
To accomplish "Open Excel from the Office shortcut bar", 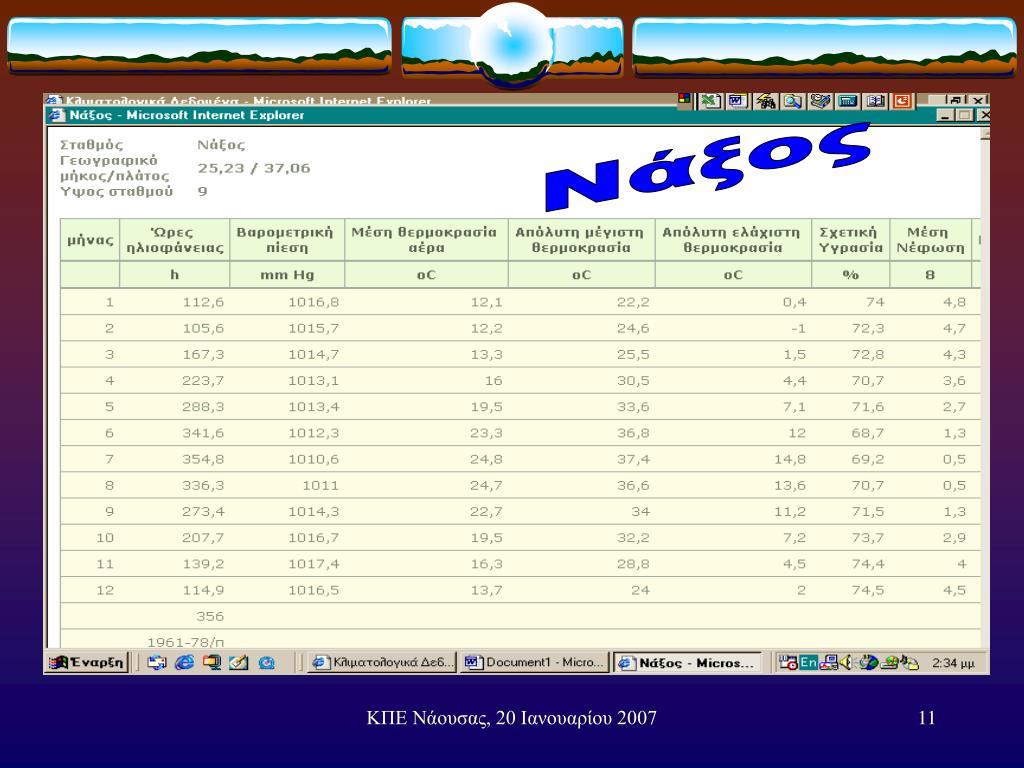I will (x=711, y=101).
